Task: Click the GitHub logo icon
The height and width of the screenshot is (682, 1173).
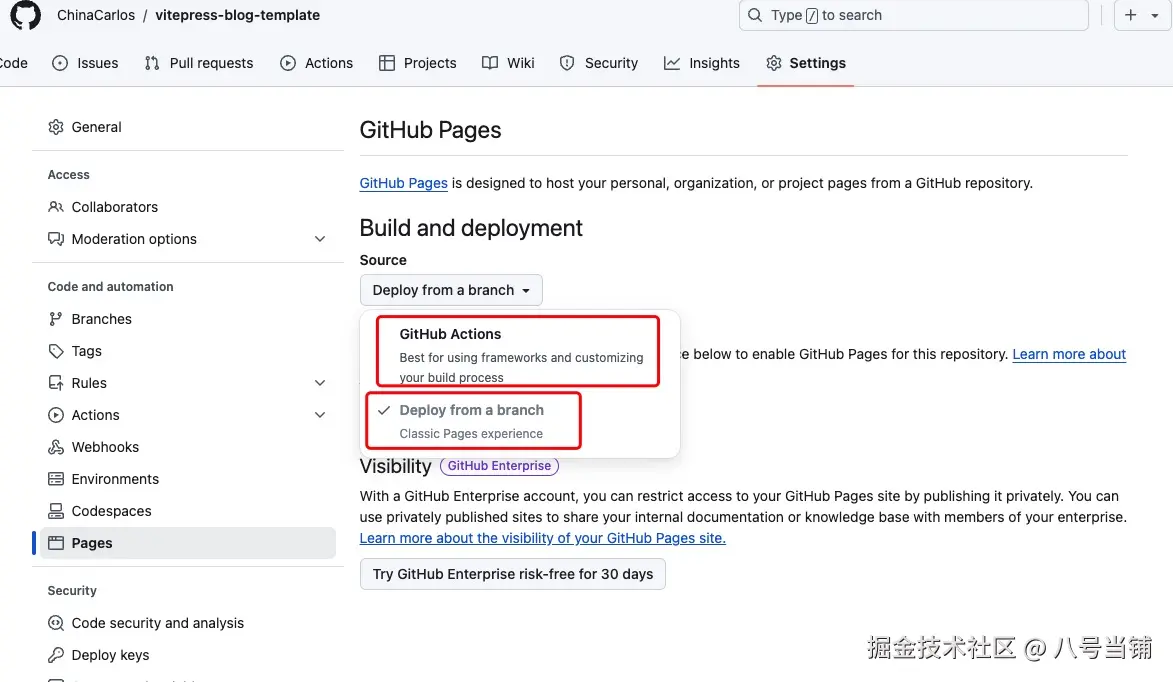Action: [x=24, y=15]
